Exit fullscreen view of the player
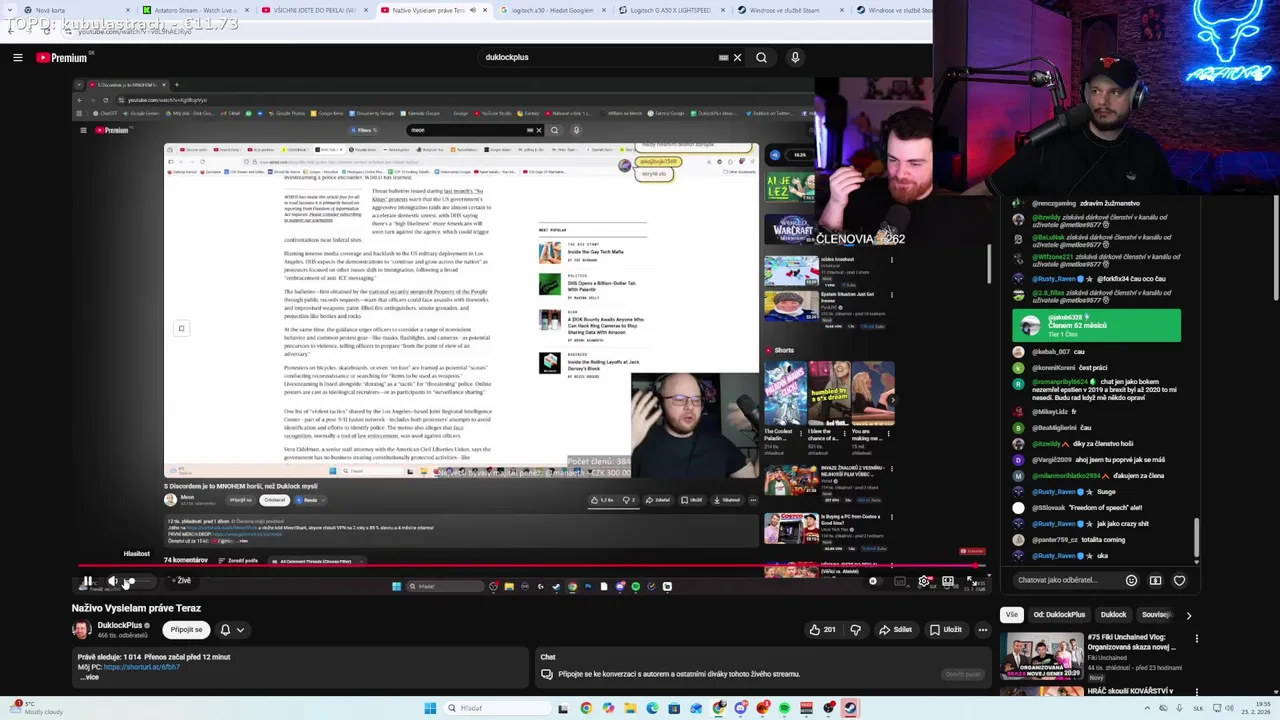This screenshot has height=720, width=1280. tap(972, 581)
